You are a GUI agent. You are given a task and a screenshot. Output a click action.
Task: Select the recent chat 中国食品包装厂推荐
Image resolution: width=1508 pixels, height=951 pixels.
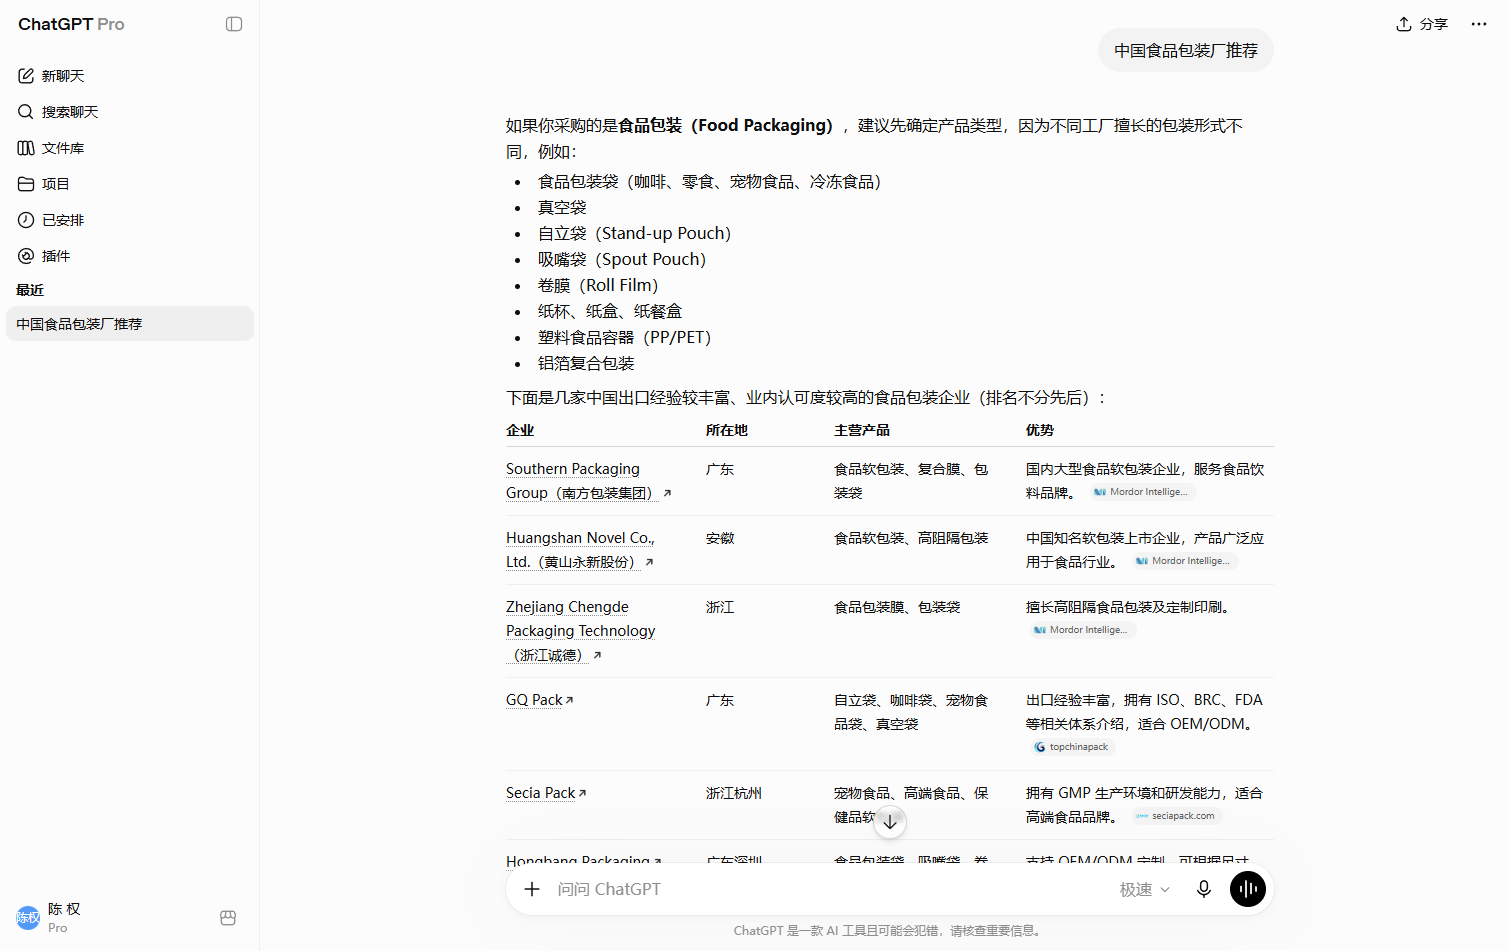[130, 324]
